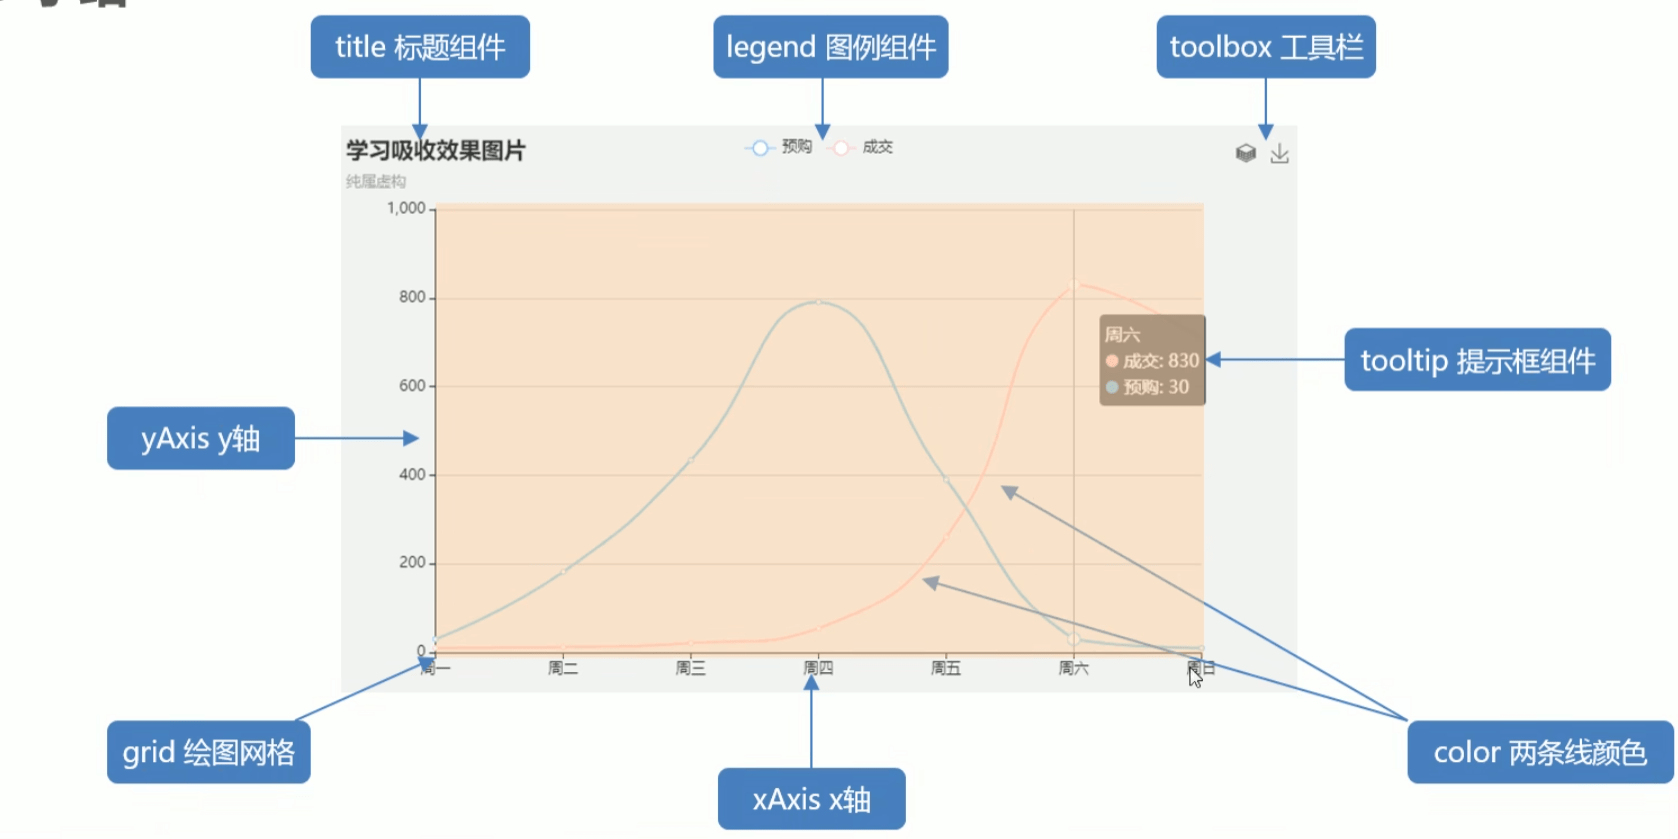1678x839 pixels.
Task: Click the y-axis label 1,000
Action: coord(406,208)
